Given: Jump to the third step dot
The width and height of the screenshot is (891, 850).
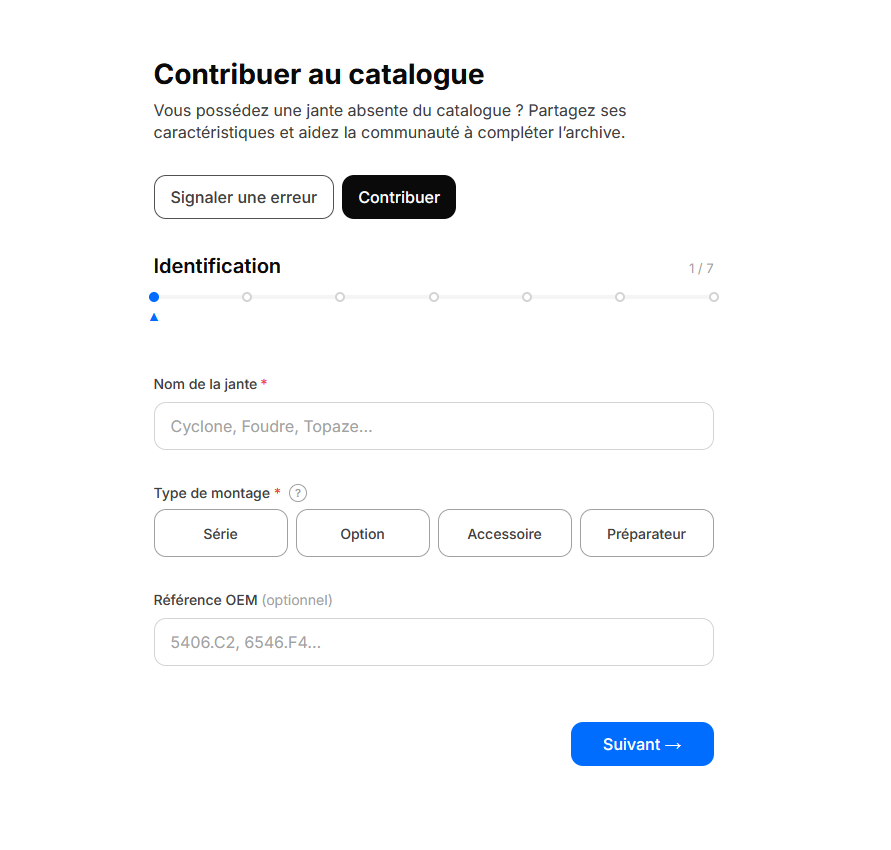Looking at the screenshot, I should [x=340, y=297].
